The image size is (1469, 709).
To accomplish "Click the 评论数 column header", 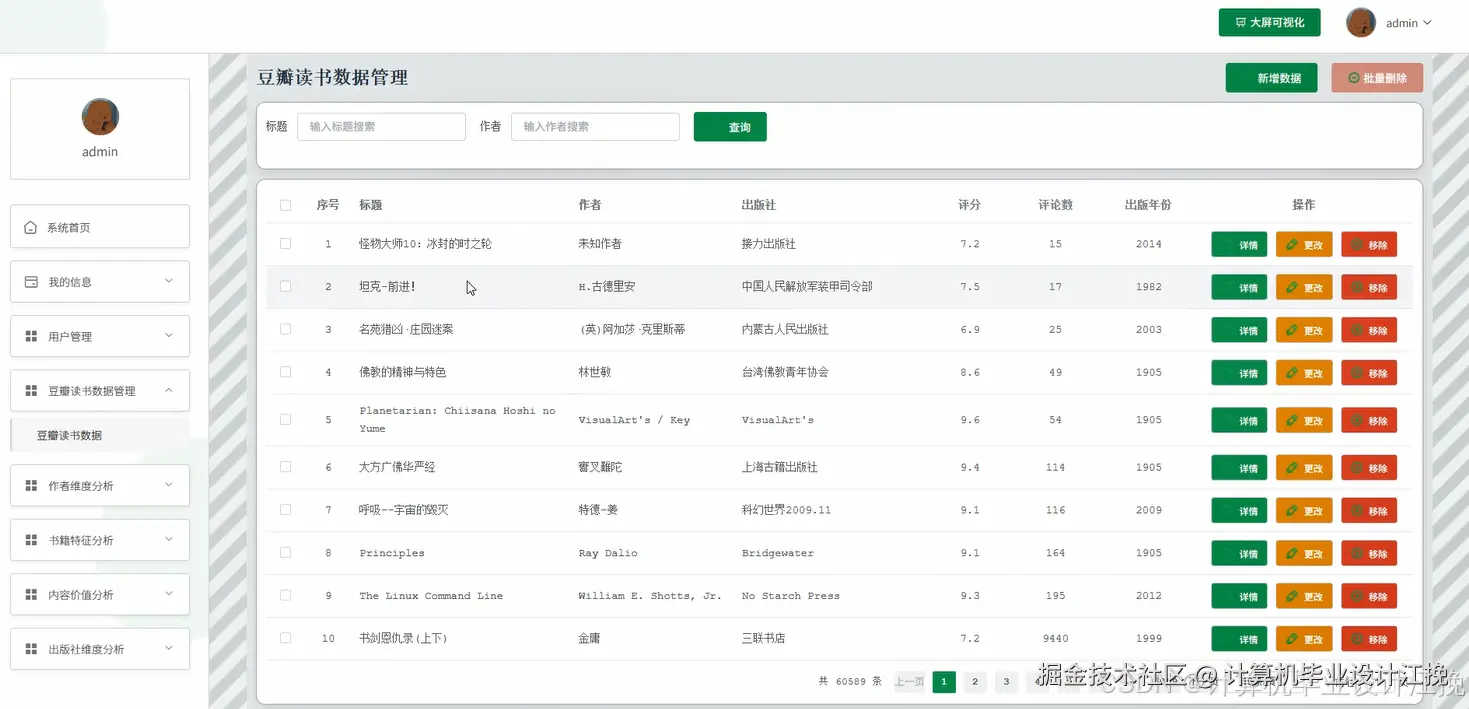I will [x=1055, y=205].
